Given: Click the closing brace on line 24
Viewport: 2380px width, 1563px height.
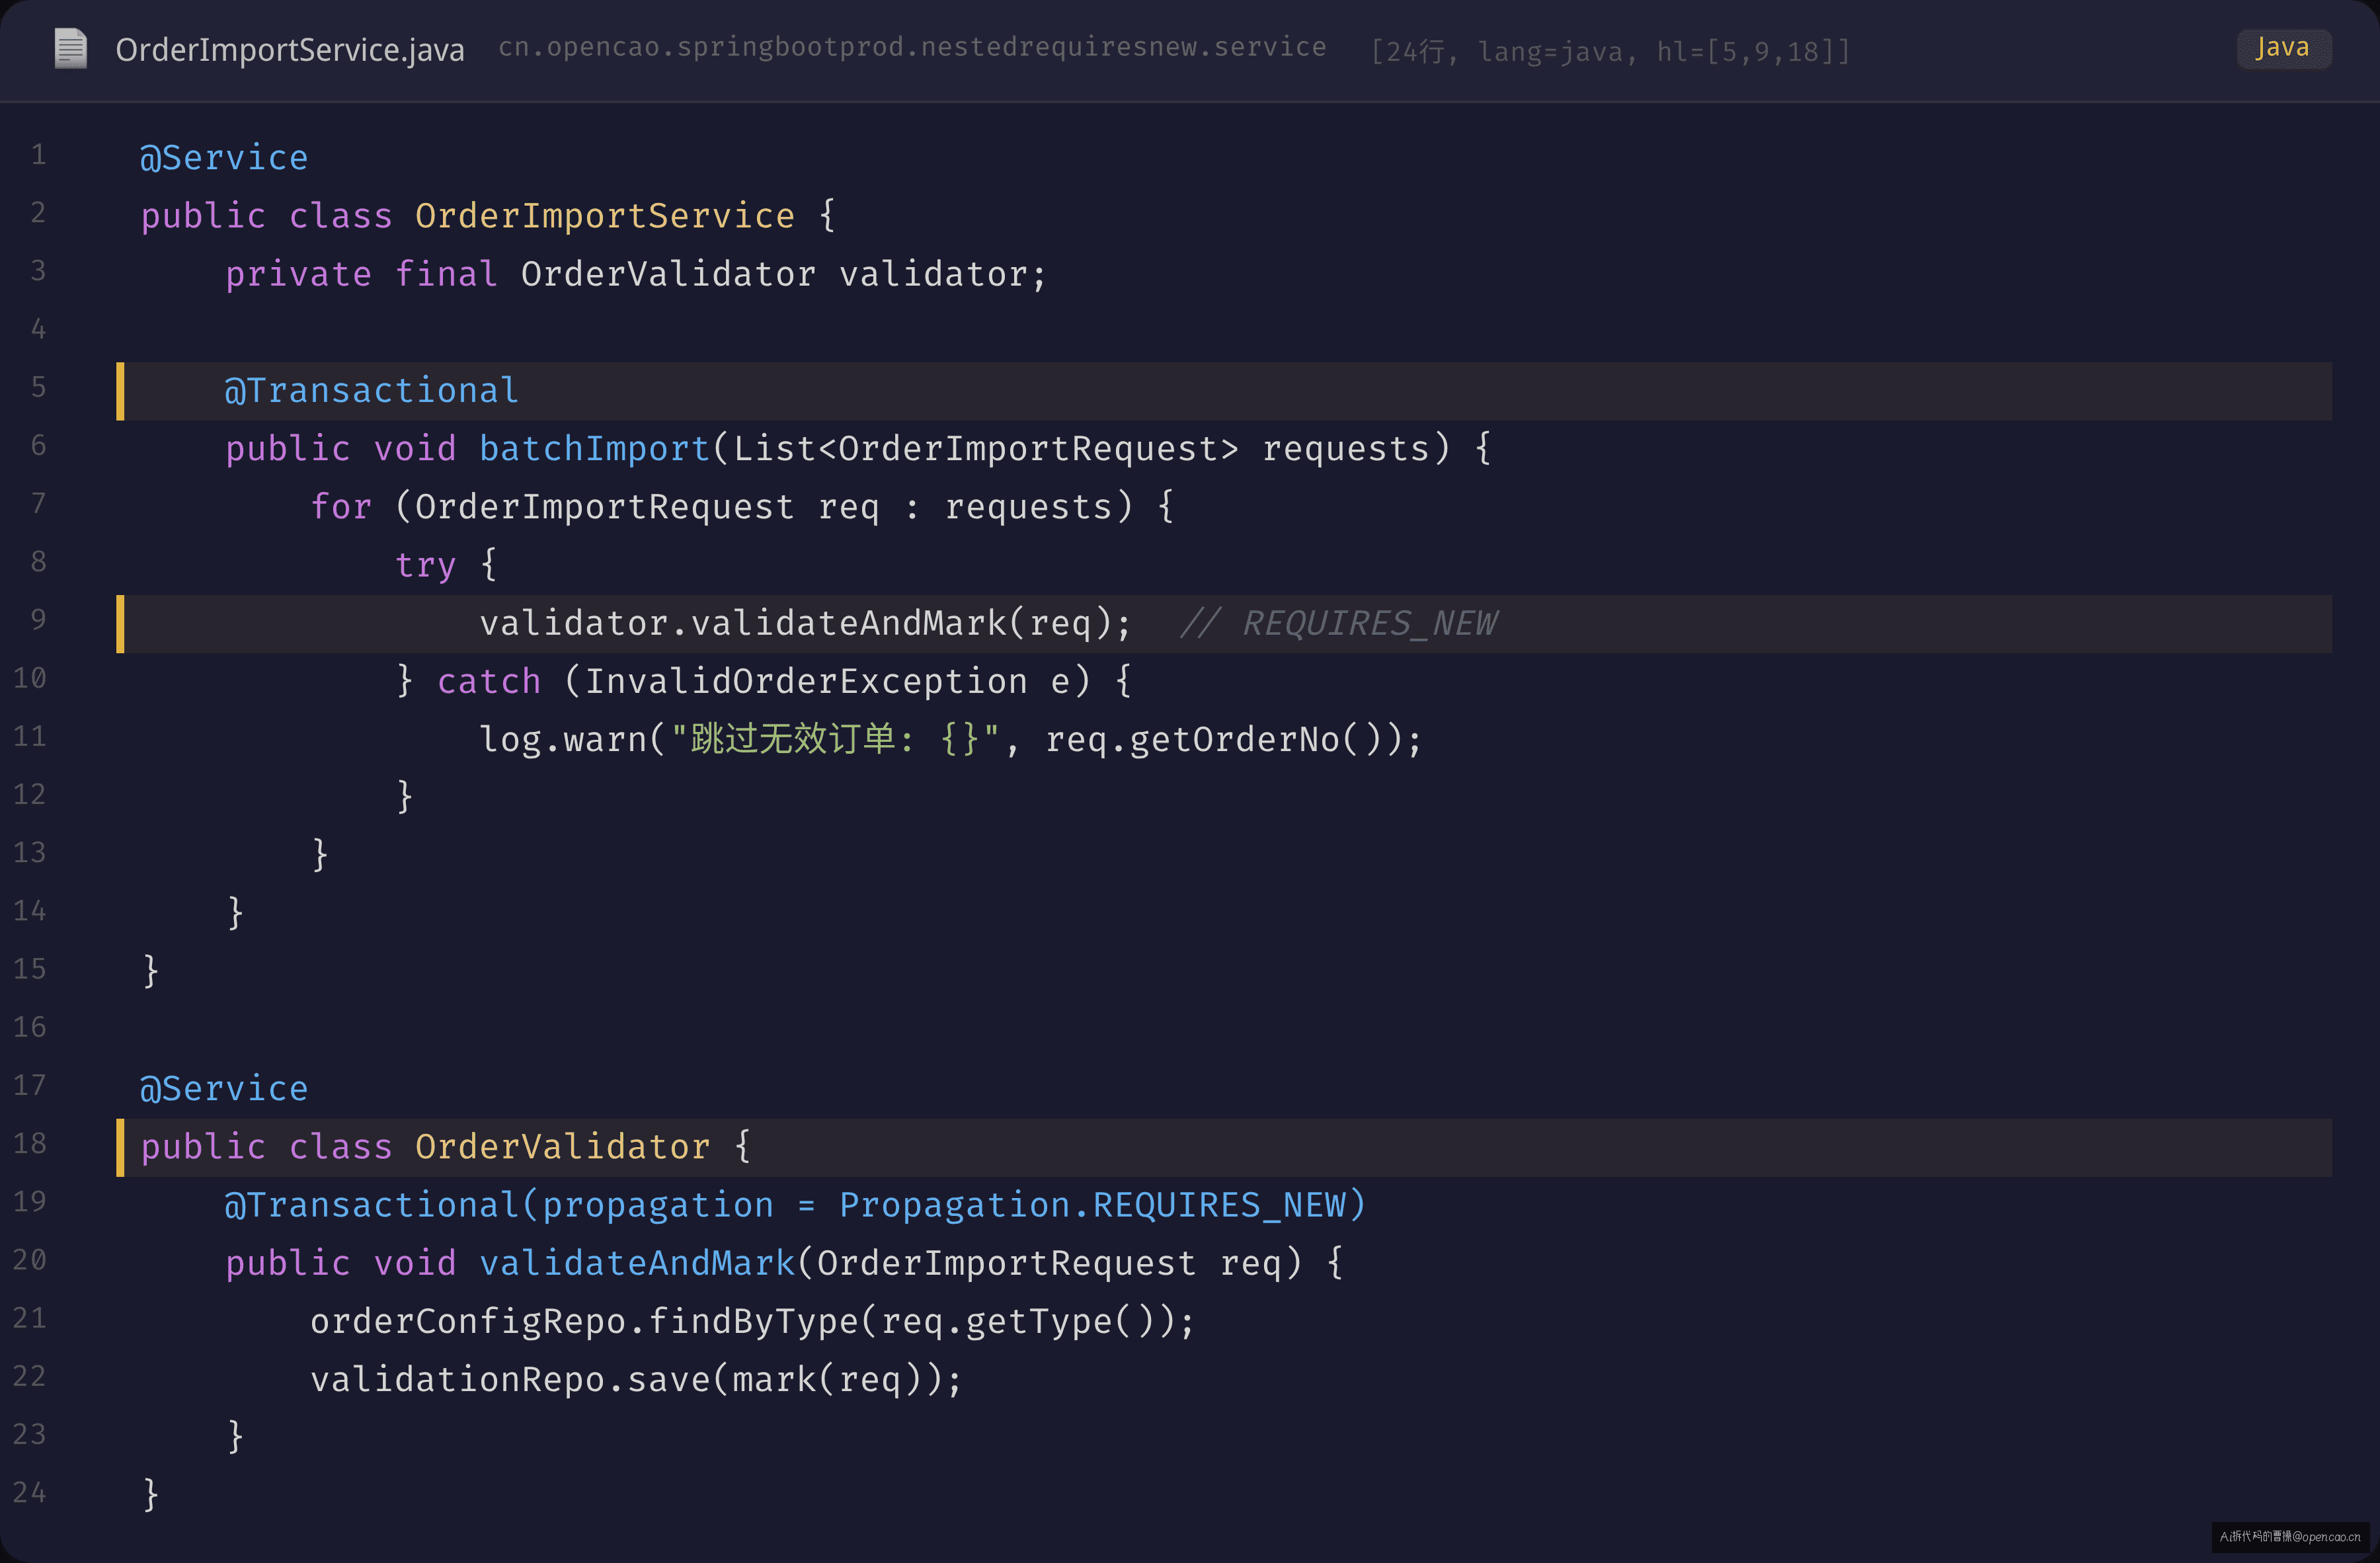Looking at the screenshot, I should click(x=150, y=1495).
